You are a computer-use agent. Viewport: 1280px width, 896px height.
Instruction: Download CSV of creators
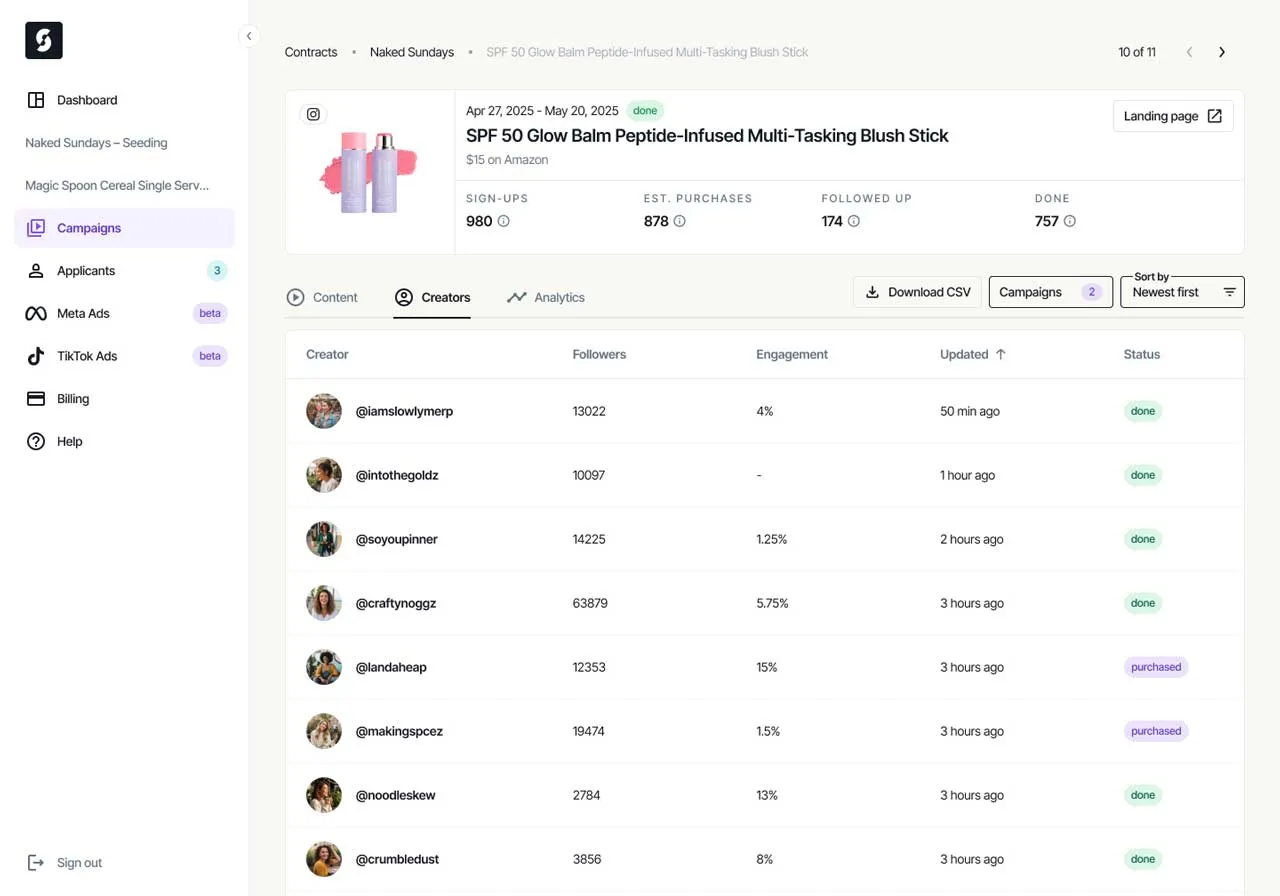coord(916,292)
